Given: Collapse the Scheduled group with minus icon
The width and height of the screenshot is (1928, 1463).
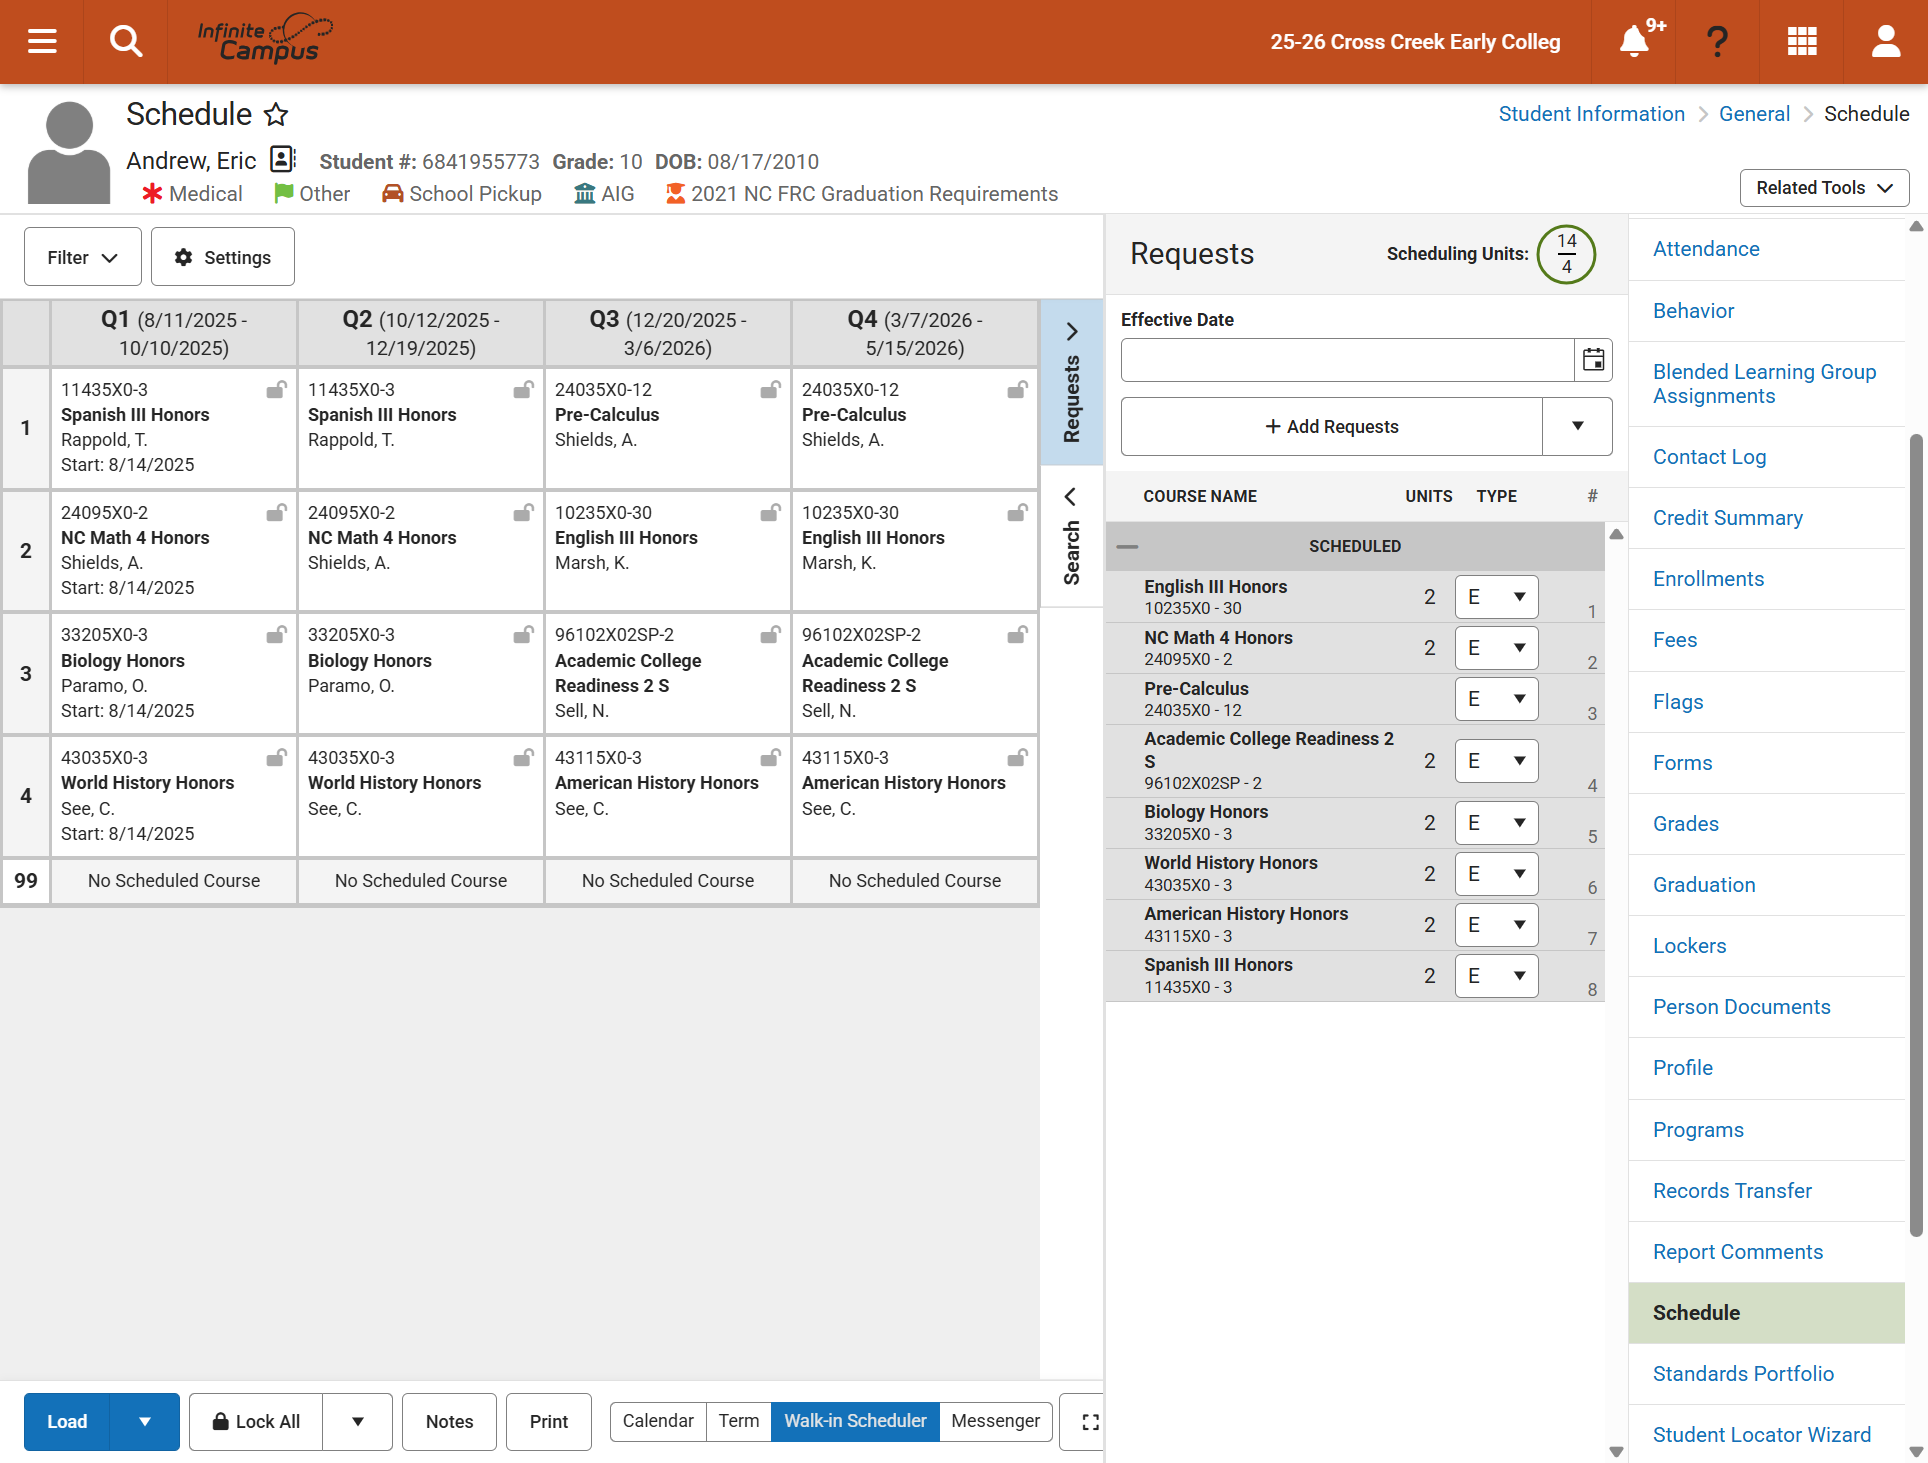Looking at the screenshot, I should coord(1127,546).
